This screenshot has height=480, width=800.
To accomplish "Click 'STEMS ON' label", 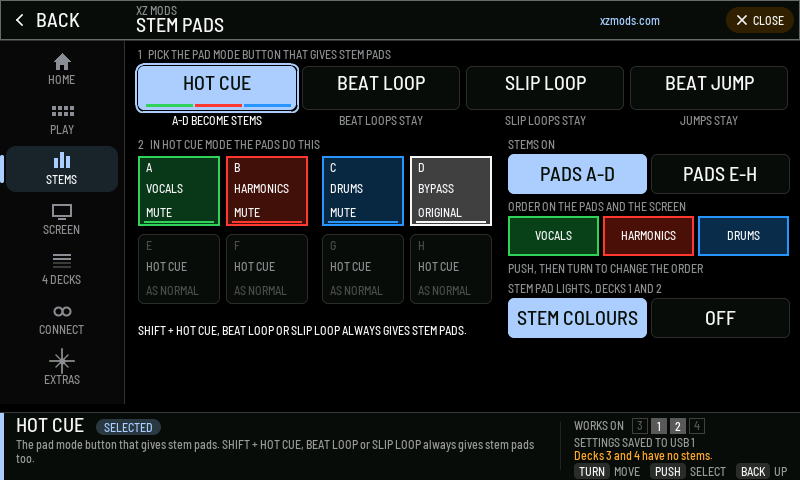I will pyautogui.click(x=531, y=145).
